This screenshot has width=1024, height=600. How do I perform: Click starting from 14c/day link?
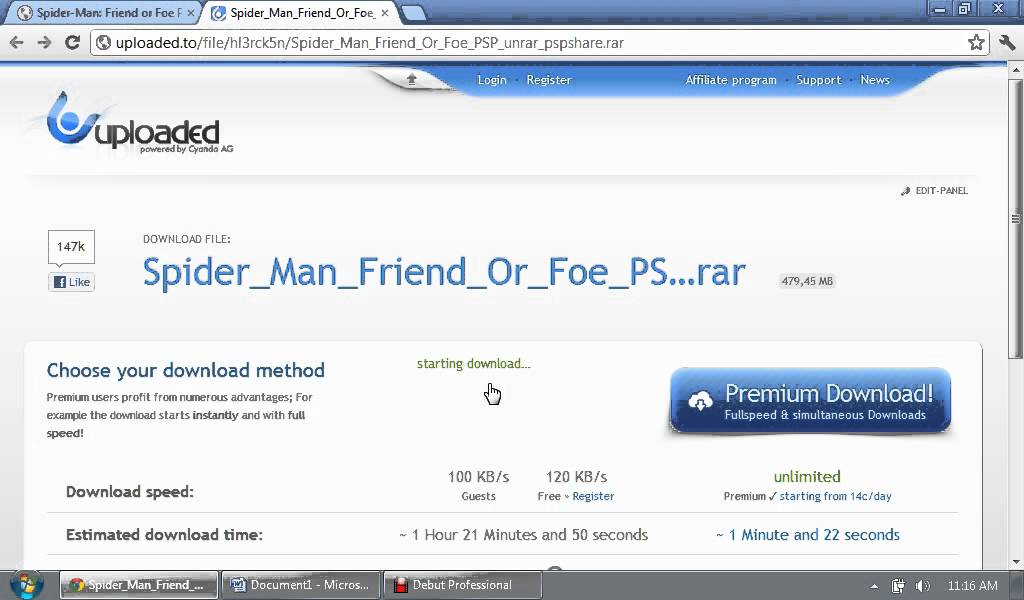835,496
